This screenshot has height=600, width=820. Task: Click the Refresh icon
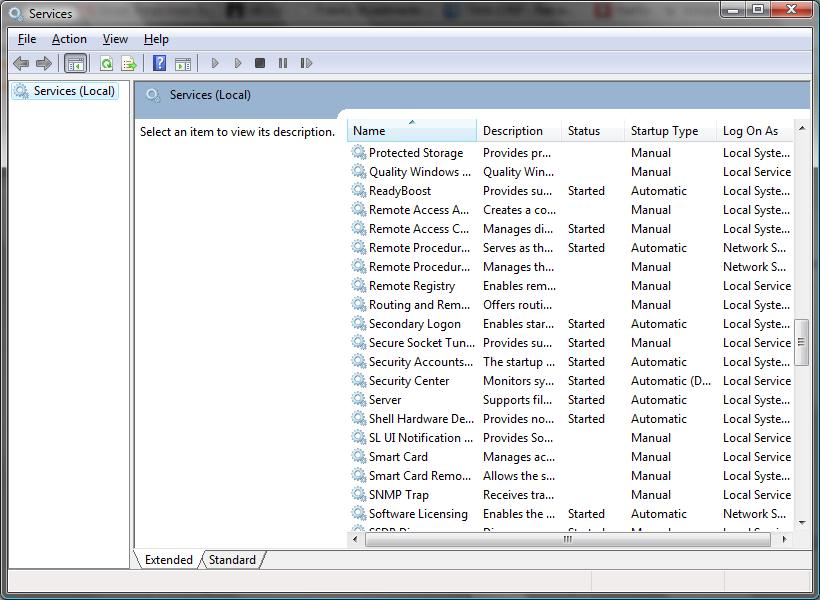(x=106, y=62)
